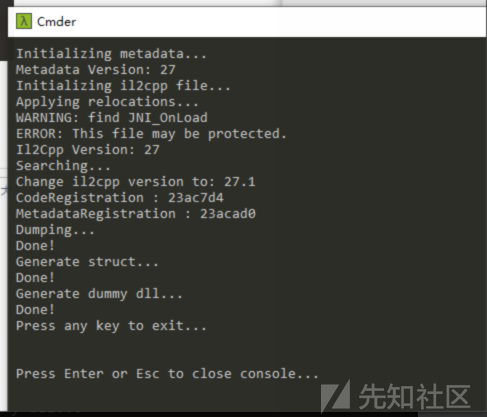Click the 'Searching...' console line
The height and width of the screenshot is (417, 487).
pyautogui.click(x=63, y=166)
